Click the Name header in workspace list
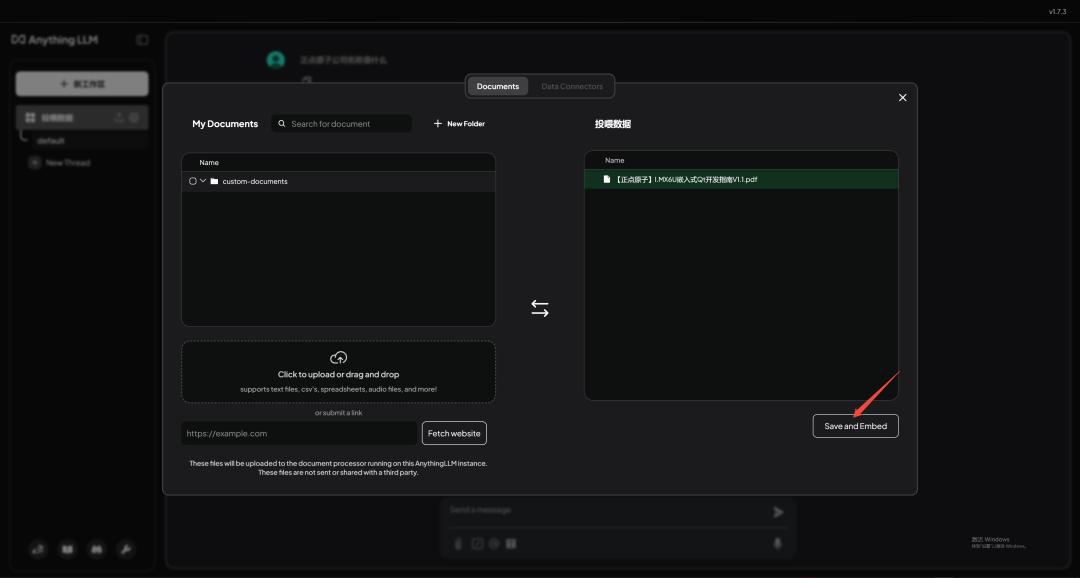Screen dimensions: 1080x578 614,161
